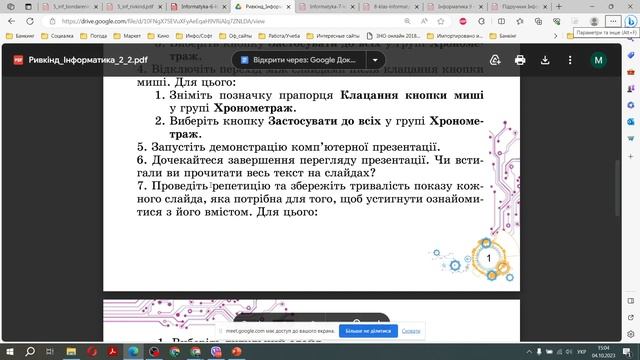Open the zoom magnifier icon in the address bar

(407, 21)
